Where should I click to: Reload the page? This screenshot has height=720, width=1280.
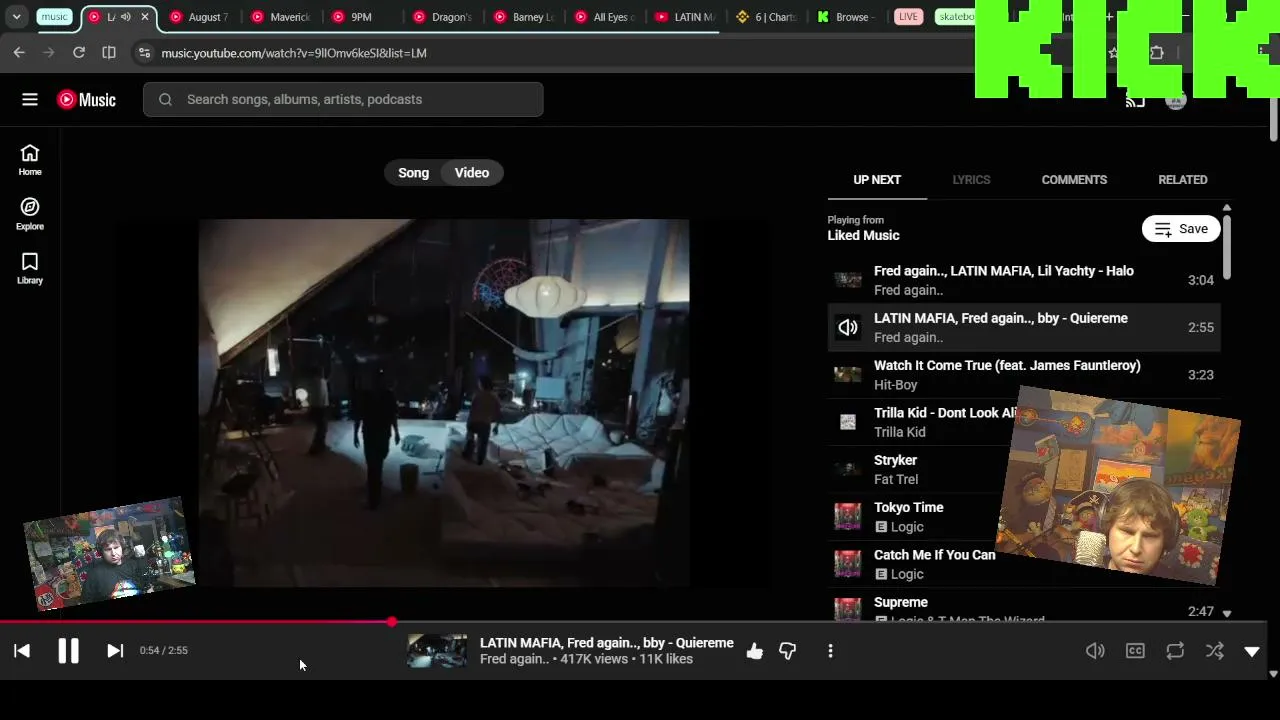[x=79, y=53]
